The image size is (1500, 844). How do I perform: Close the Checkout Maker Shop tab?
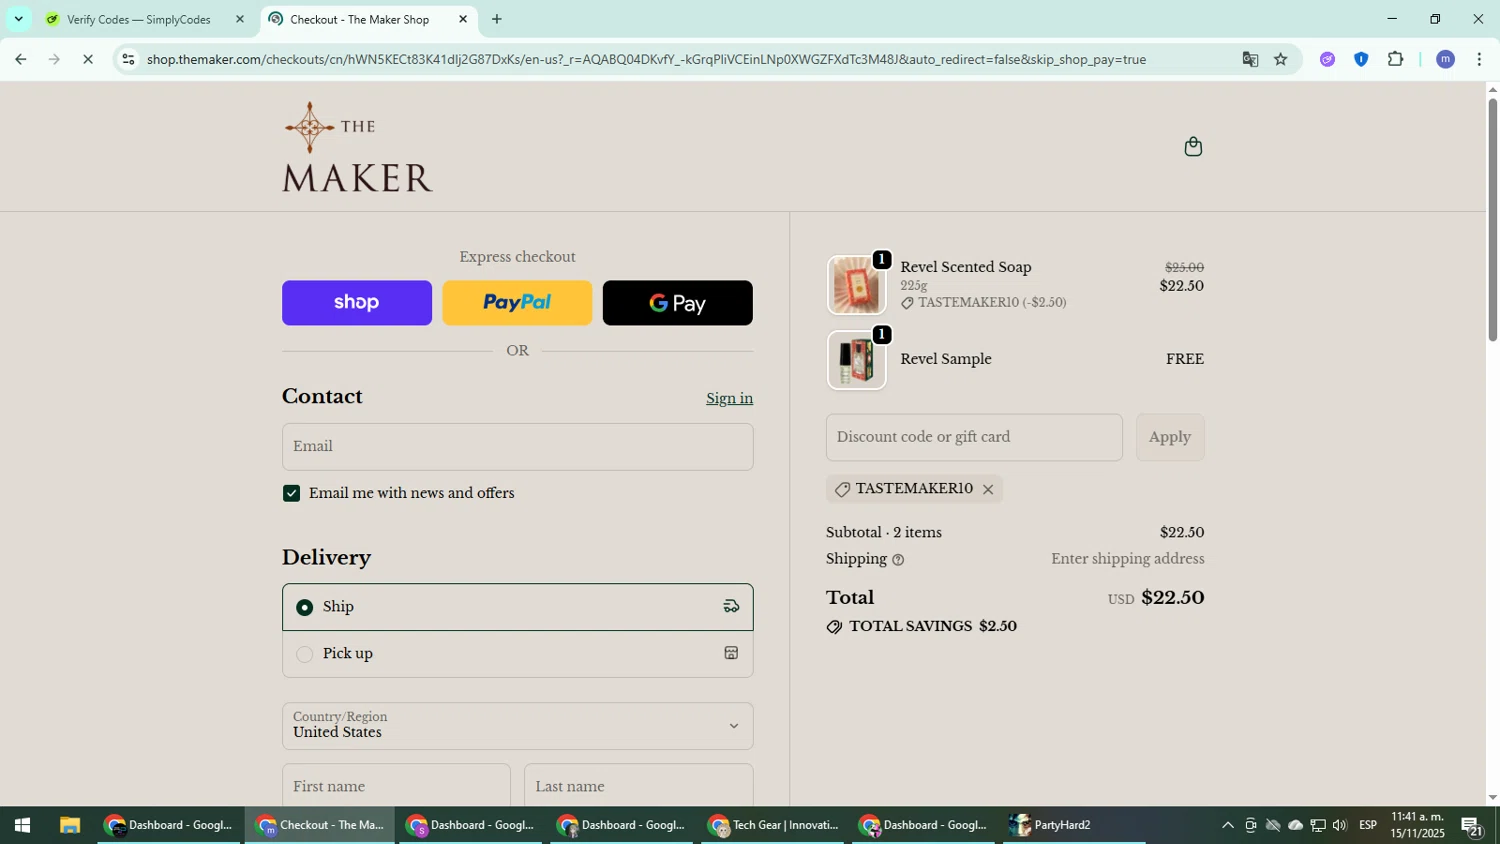[x=463, y=19]
